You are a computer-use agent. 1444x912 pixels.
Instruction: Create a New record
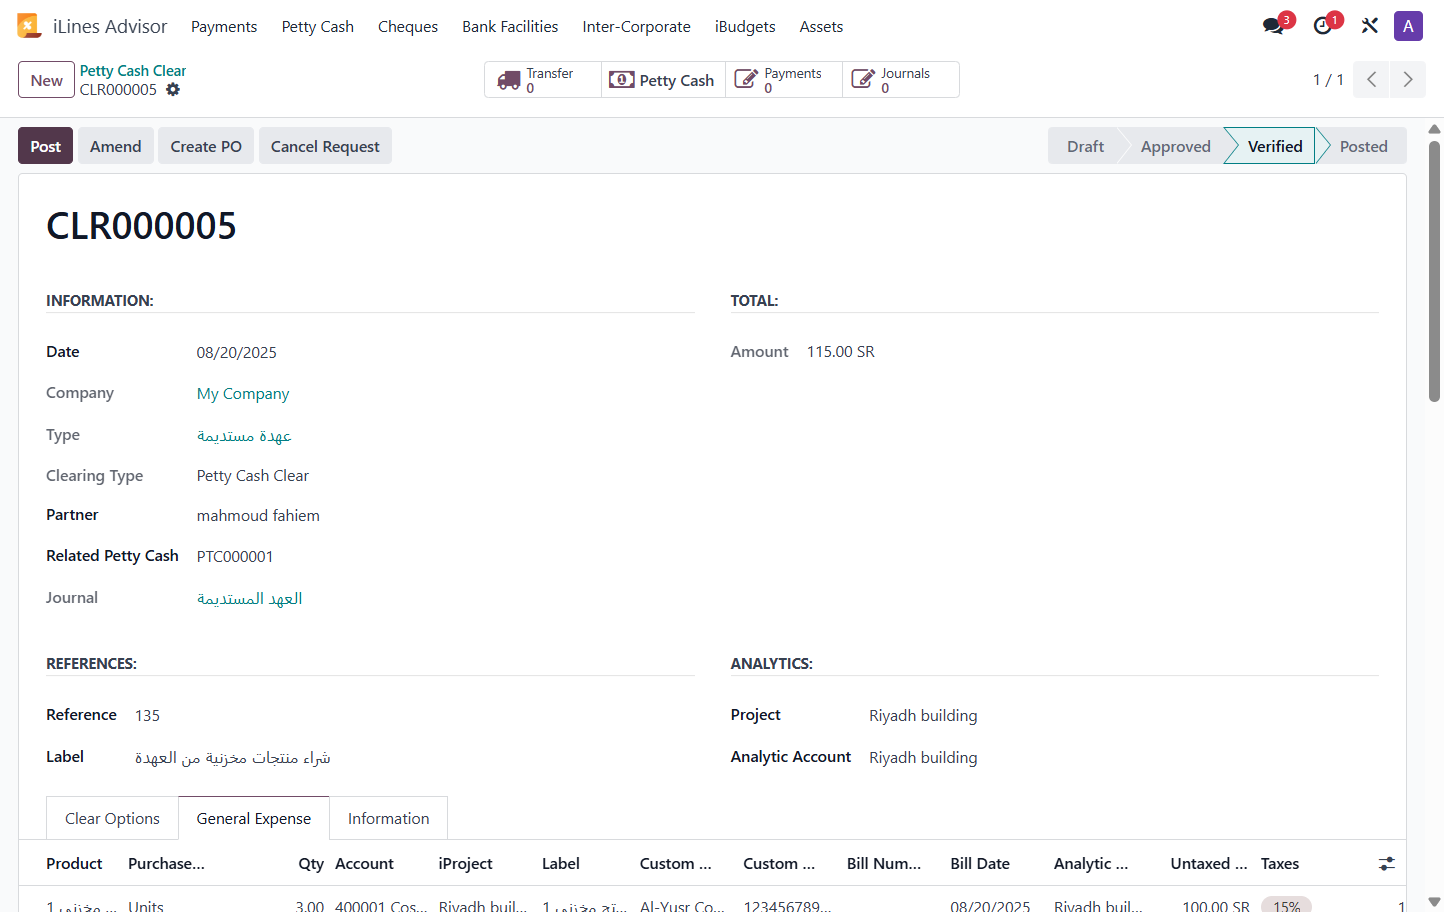click(x=47, y=80)
